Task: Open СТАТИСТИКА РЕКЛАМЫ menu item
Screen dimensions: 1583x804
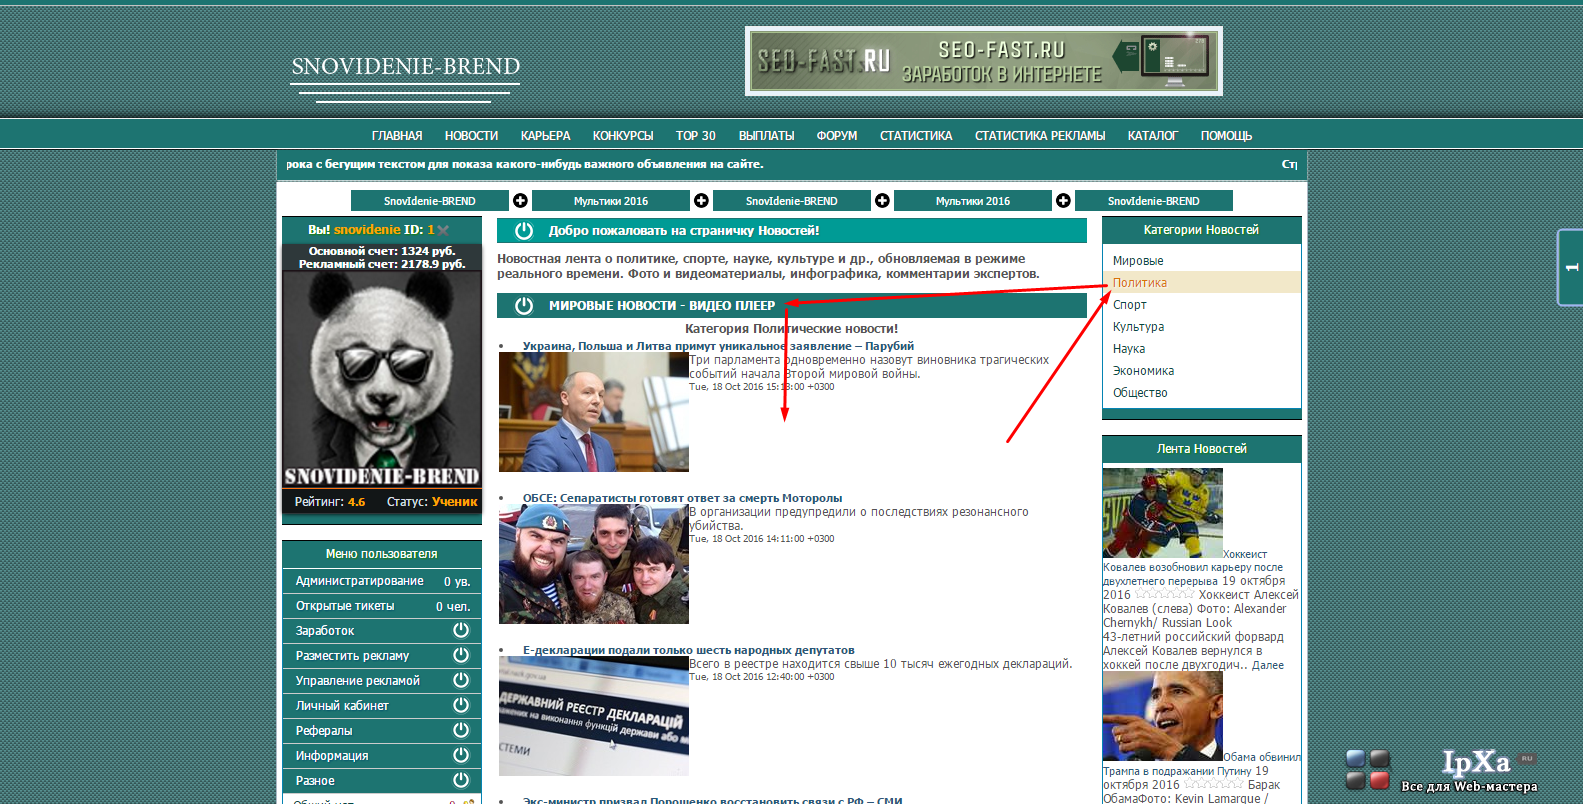Action: point(1040,136)
